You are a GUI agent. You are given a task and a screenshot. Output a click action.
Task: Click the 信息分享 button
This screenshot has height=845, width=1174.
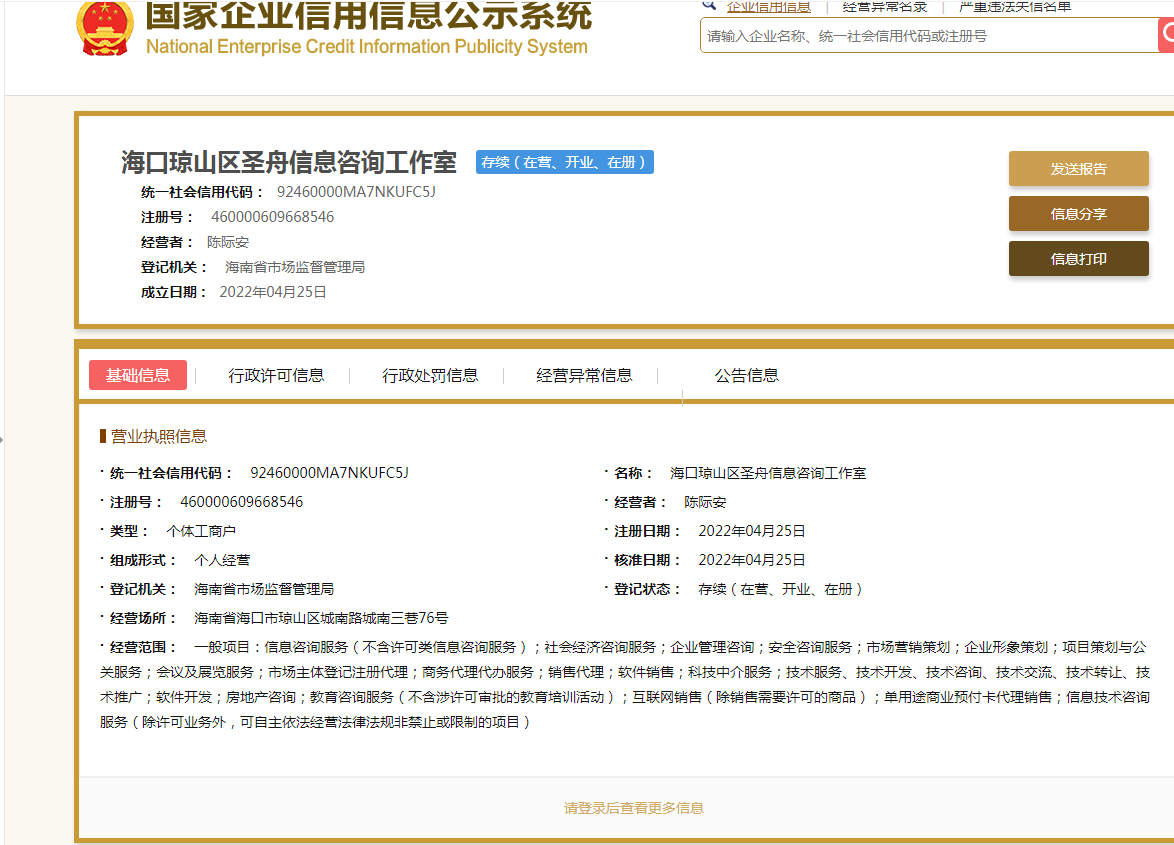pyautogui.click(x=1078, y=213)
